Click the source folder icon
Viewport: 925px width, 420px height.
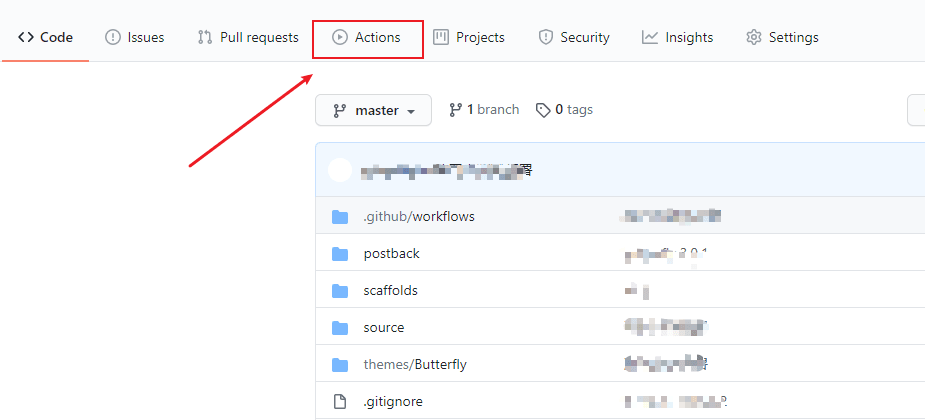point(340,328)
